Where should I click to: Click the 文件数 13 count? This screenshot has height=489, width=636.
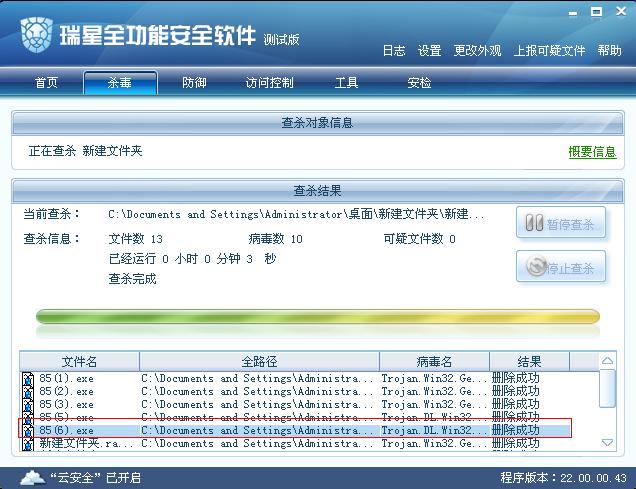[x=135, y=239]
